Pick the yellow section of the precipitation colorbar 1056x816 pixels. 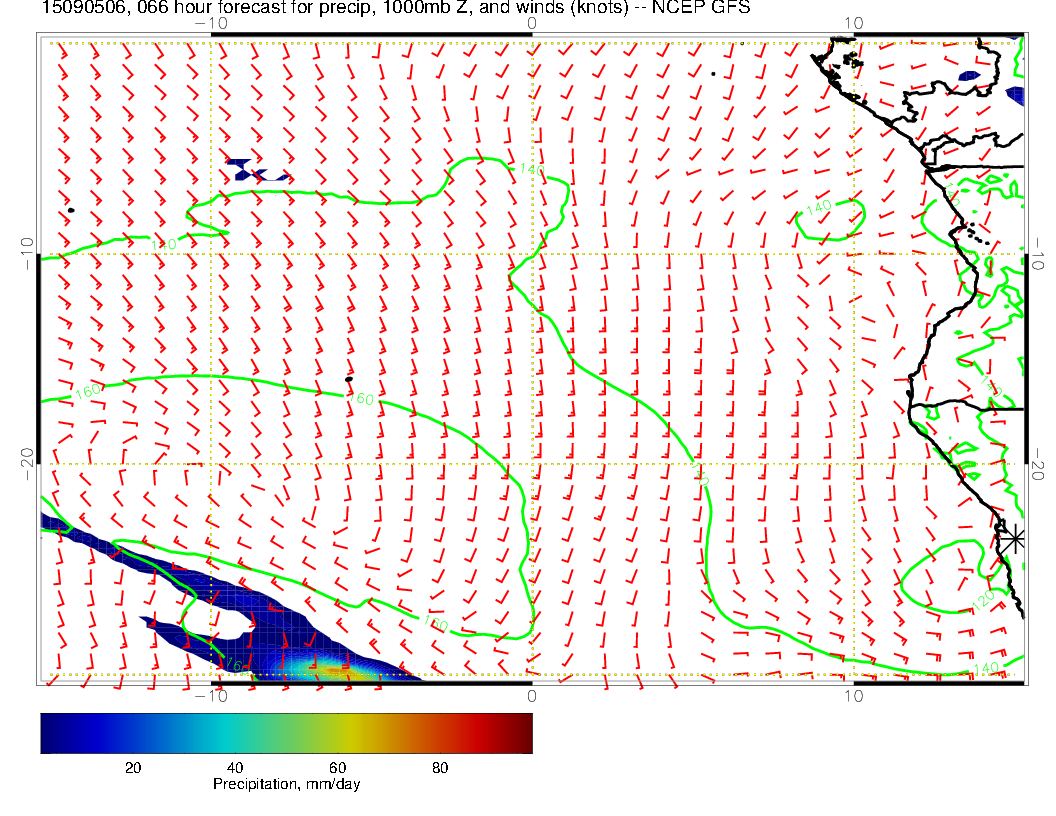pyautogui.click(x=350, y=733)
